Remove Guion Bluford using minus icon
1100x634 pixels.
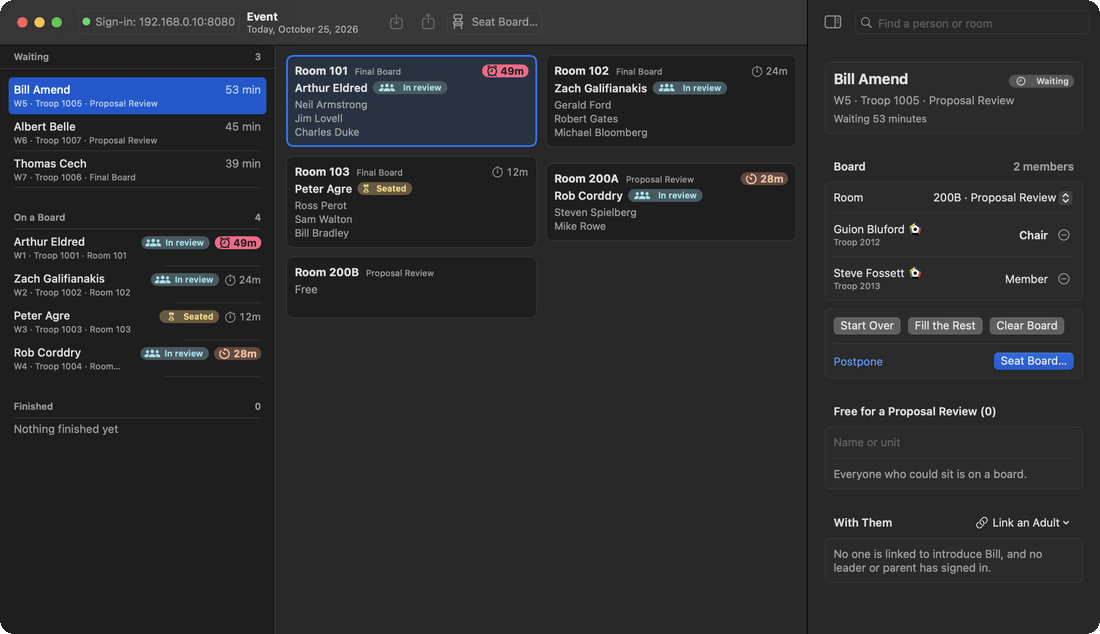pyautogui.click(x=1064, y=235)
